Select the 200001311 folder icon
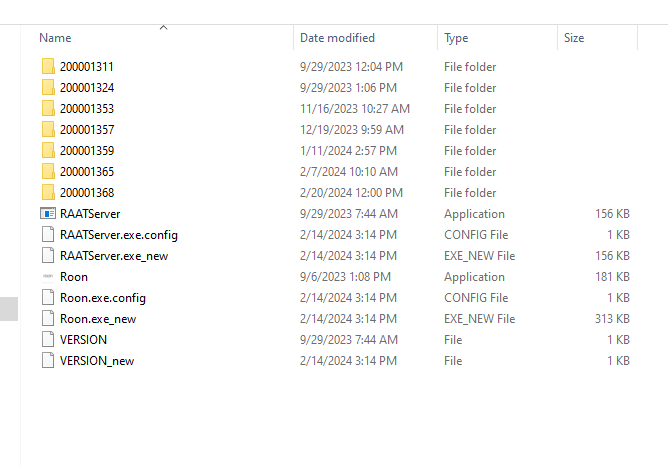 pos(48,66)
